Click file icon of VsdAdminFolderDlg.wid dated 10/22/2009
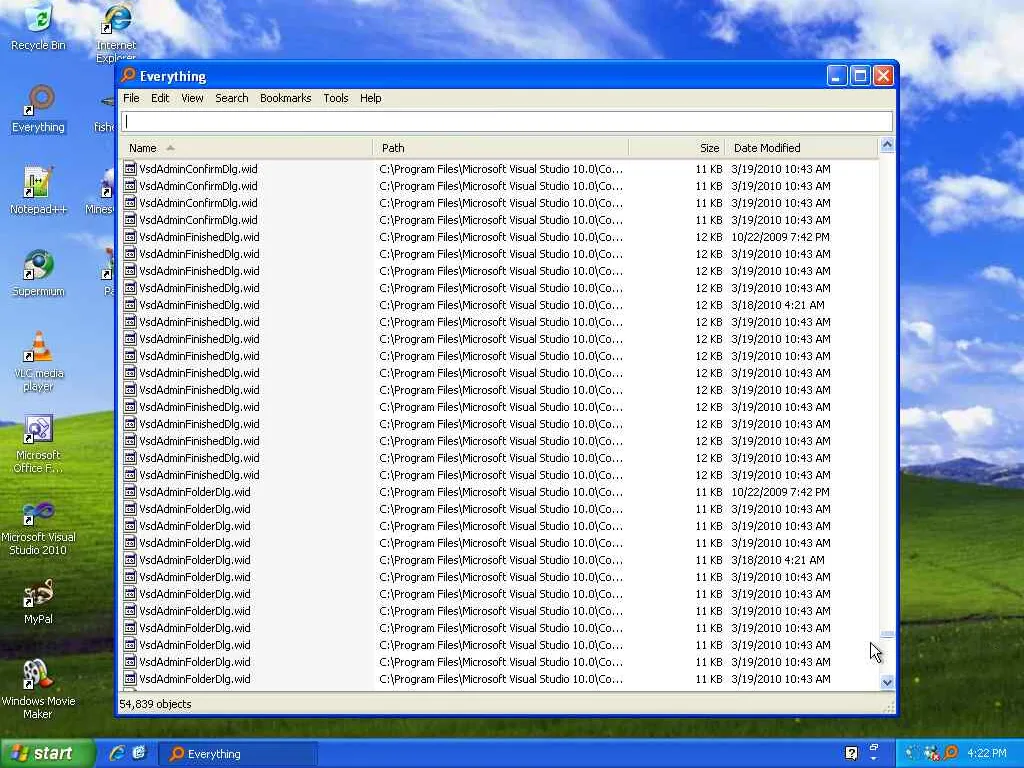1024x768 pixels. pos(130,492)
